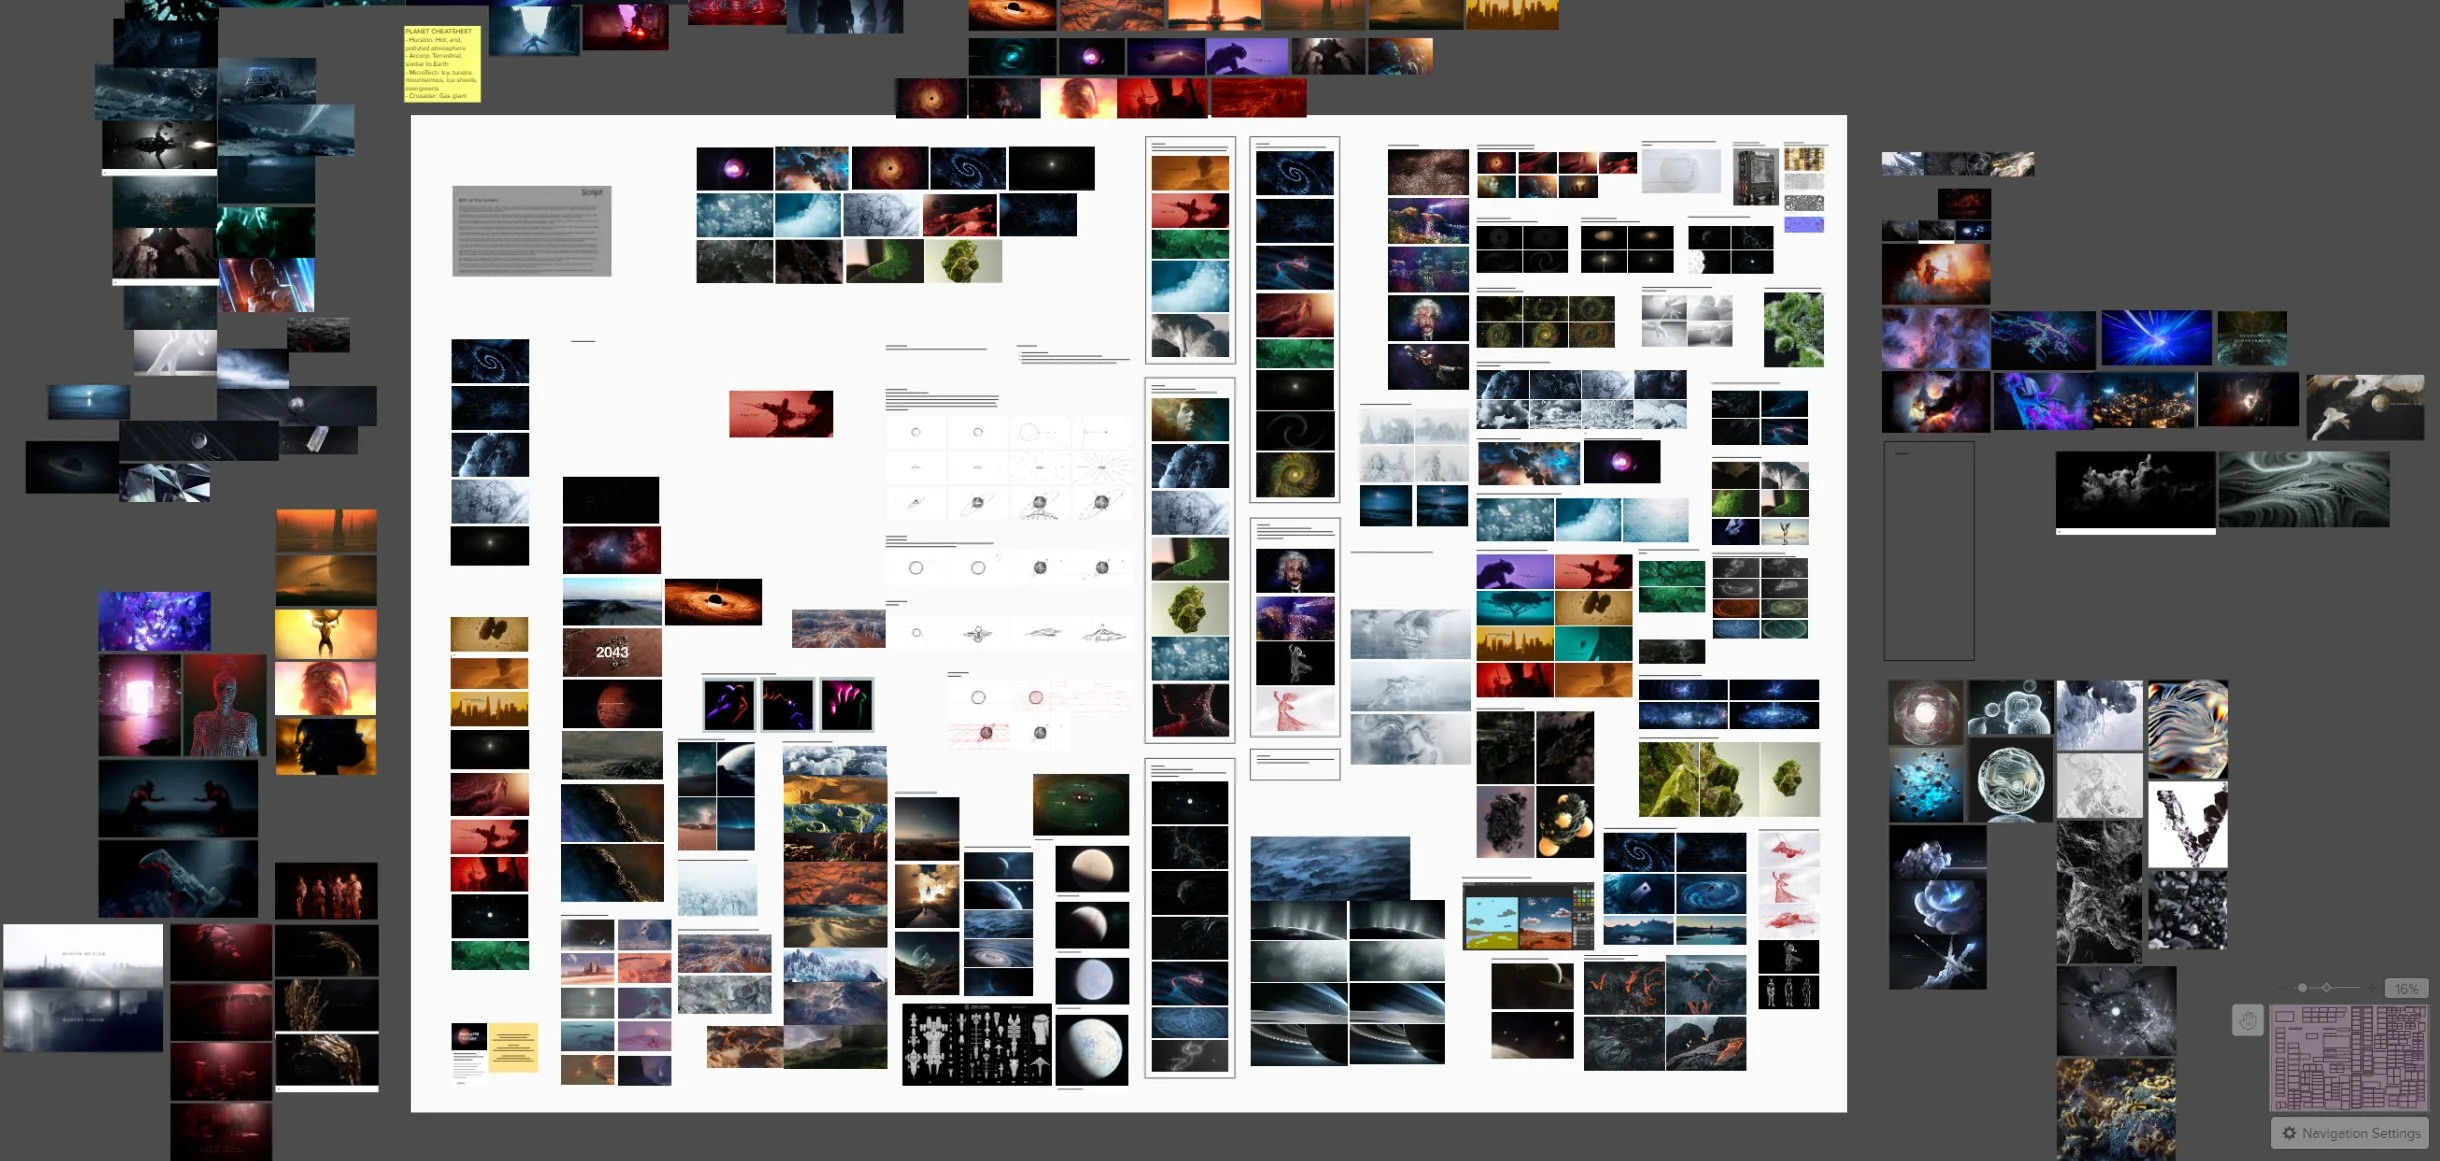Click the round zoom slider handle
Screen dimensions: 2440x1161
(x=2302, y=987)
